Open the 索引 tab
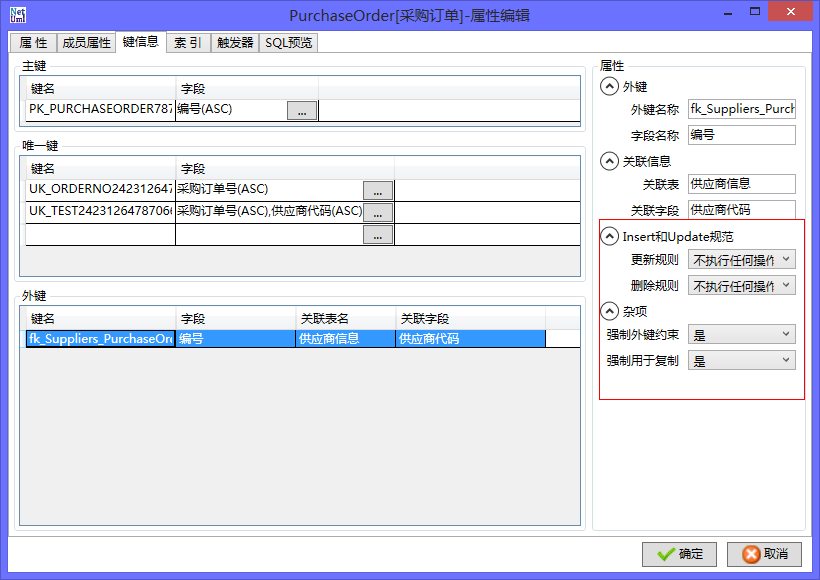Image resolution: width=820 pixels, height=580 pixels. (187, 43)
